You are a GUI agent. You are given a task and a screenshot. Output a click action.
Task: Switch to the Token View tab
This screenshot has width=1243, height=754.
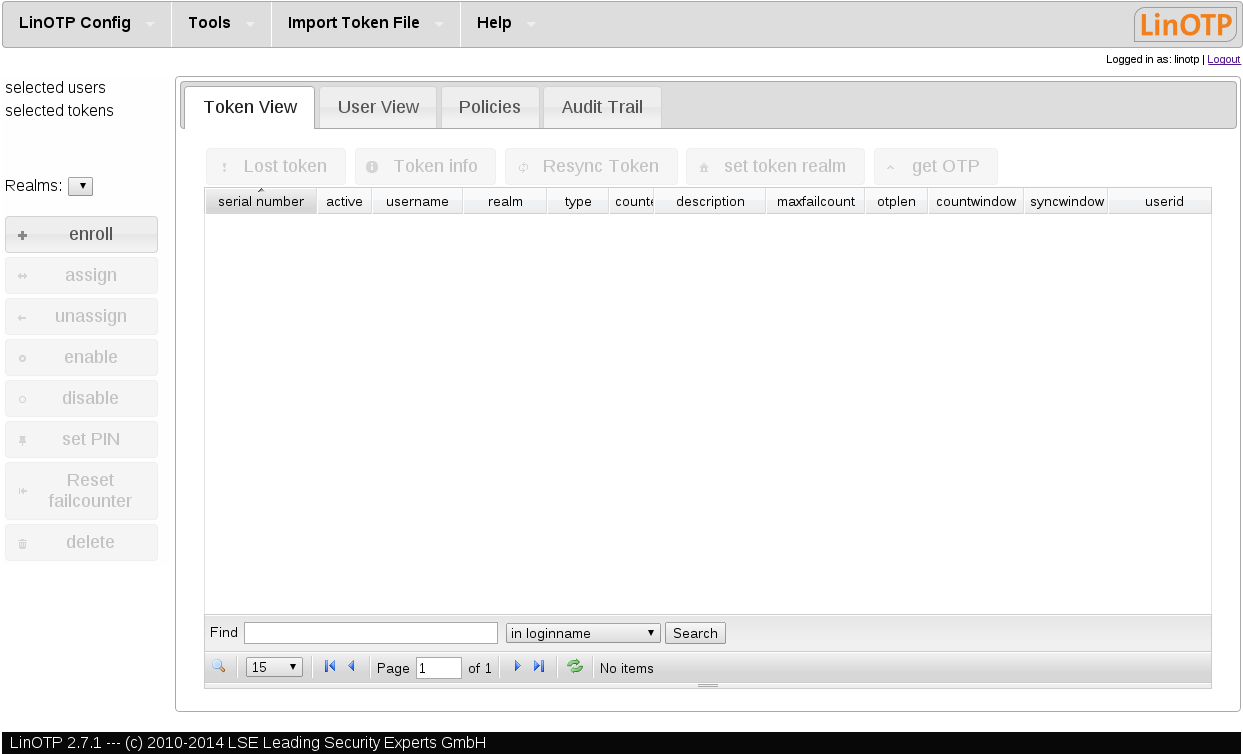250,107
